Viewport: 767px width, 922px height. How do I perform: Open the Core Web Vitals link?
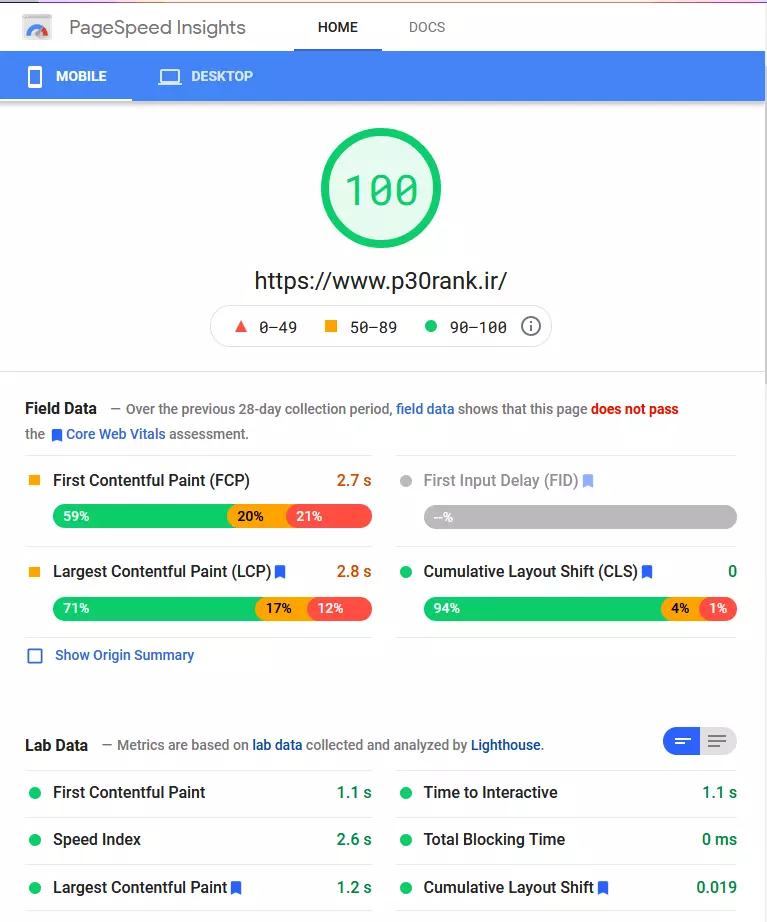point(115,435)
